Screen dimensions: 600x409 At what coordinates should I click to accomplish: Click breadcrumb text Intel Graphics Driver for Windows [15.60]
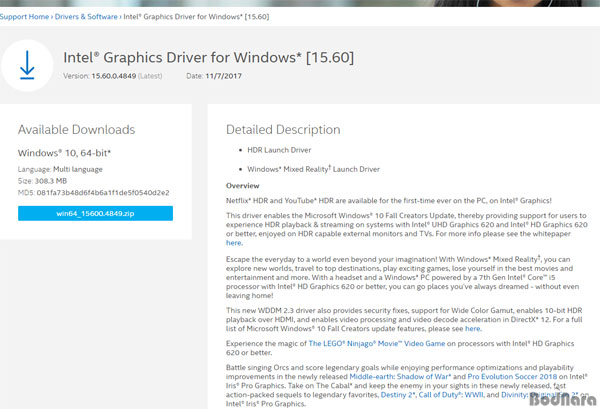tap(196, 17)
